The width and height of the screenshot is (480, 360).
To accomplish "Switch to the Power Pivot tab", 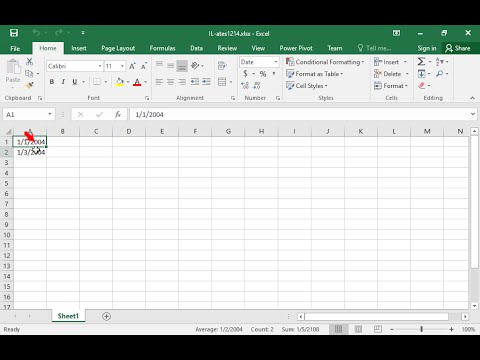I will (296, 48).
